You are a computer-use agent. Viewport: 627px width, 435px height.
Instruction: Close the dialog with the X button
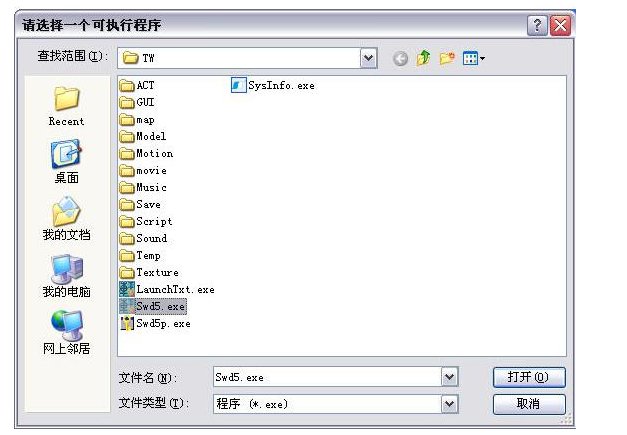560,26
